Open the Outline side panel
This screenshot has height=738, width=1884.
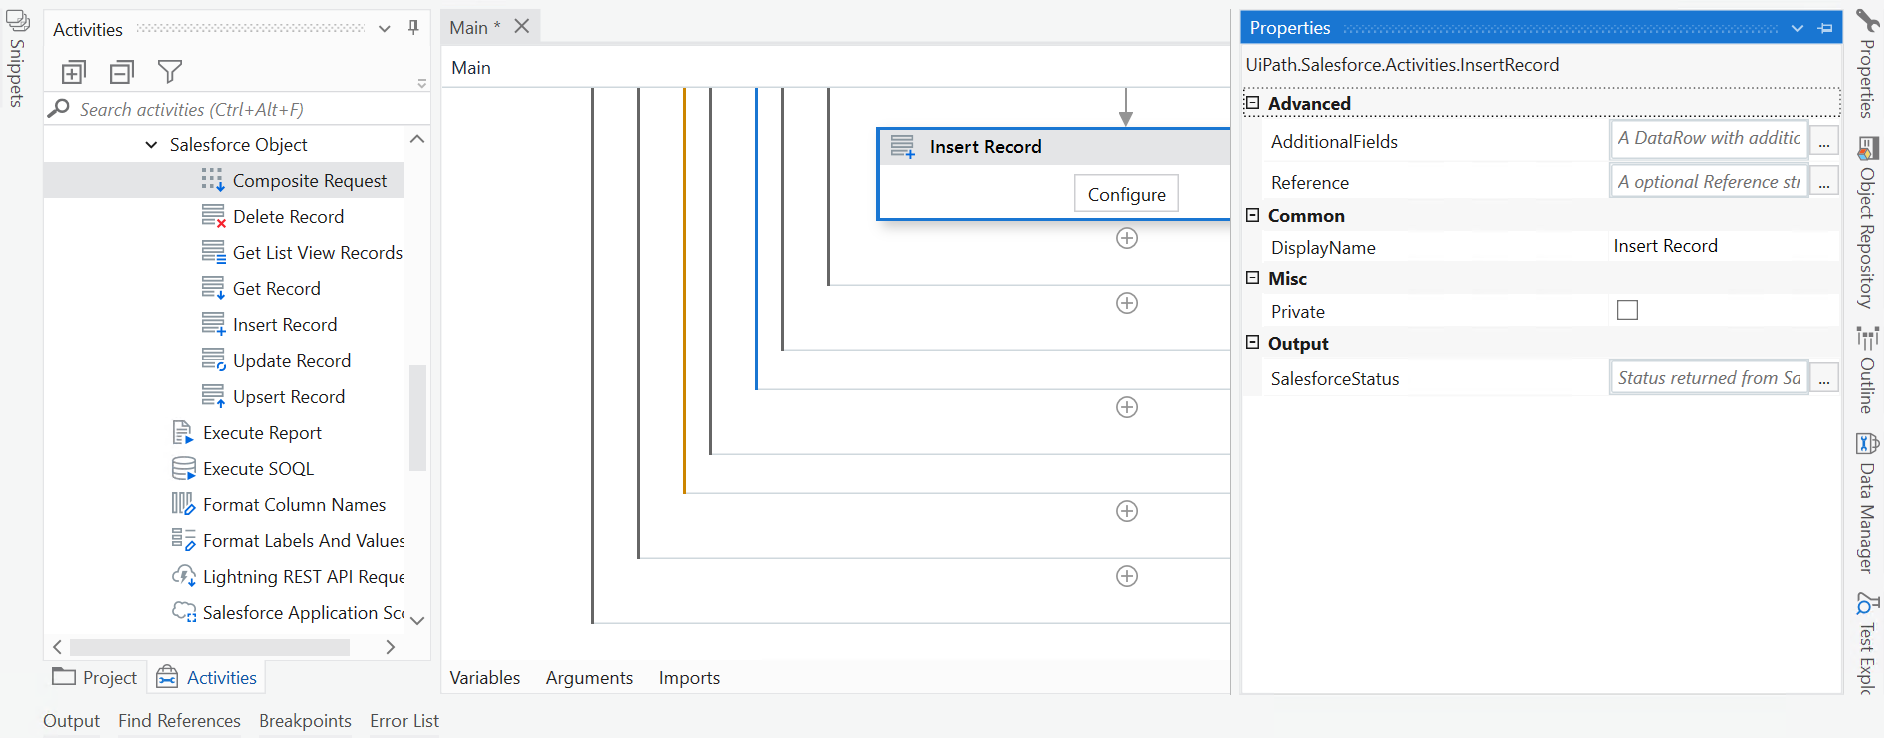pyautogui.click(x=1867, y=370)
